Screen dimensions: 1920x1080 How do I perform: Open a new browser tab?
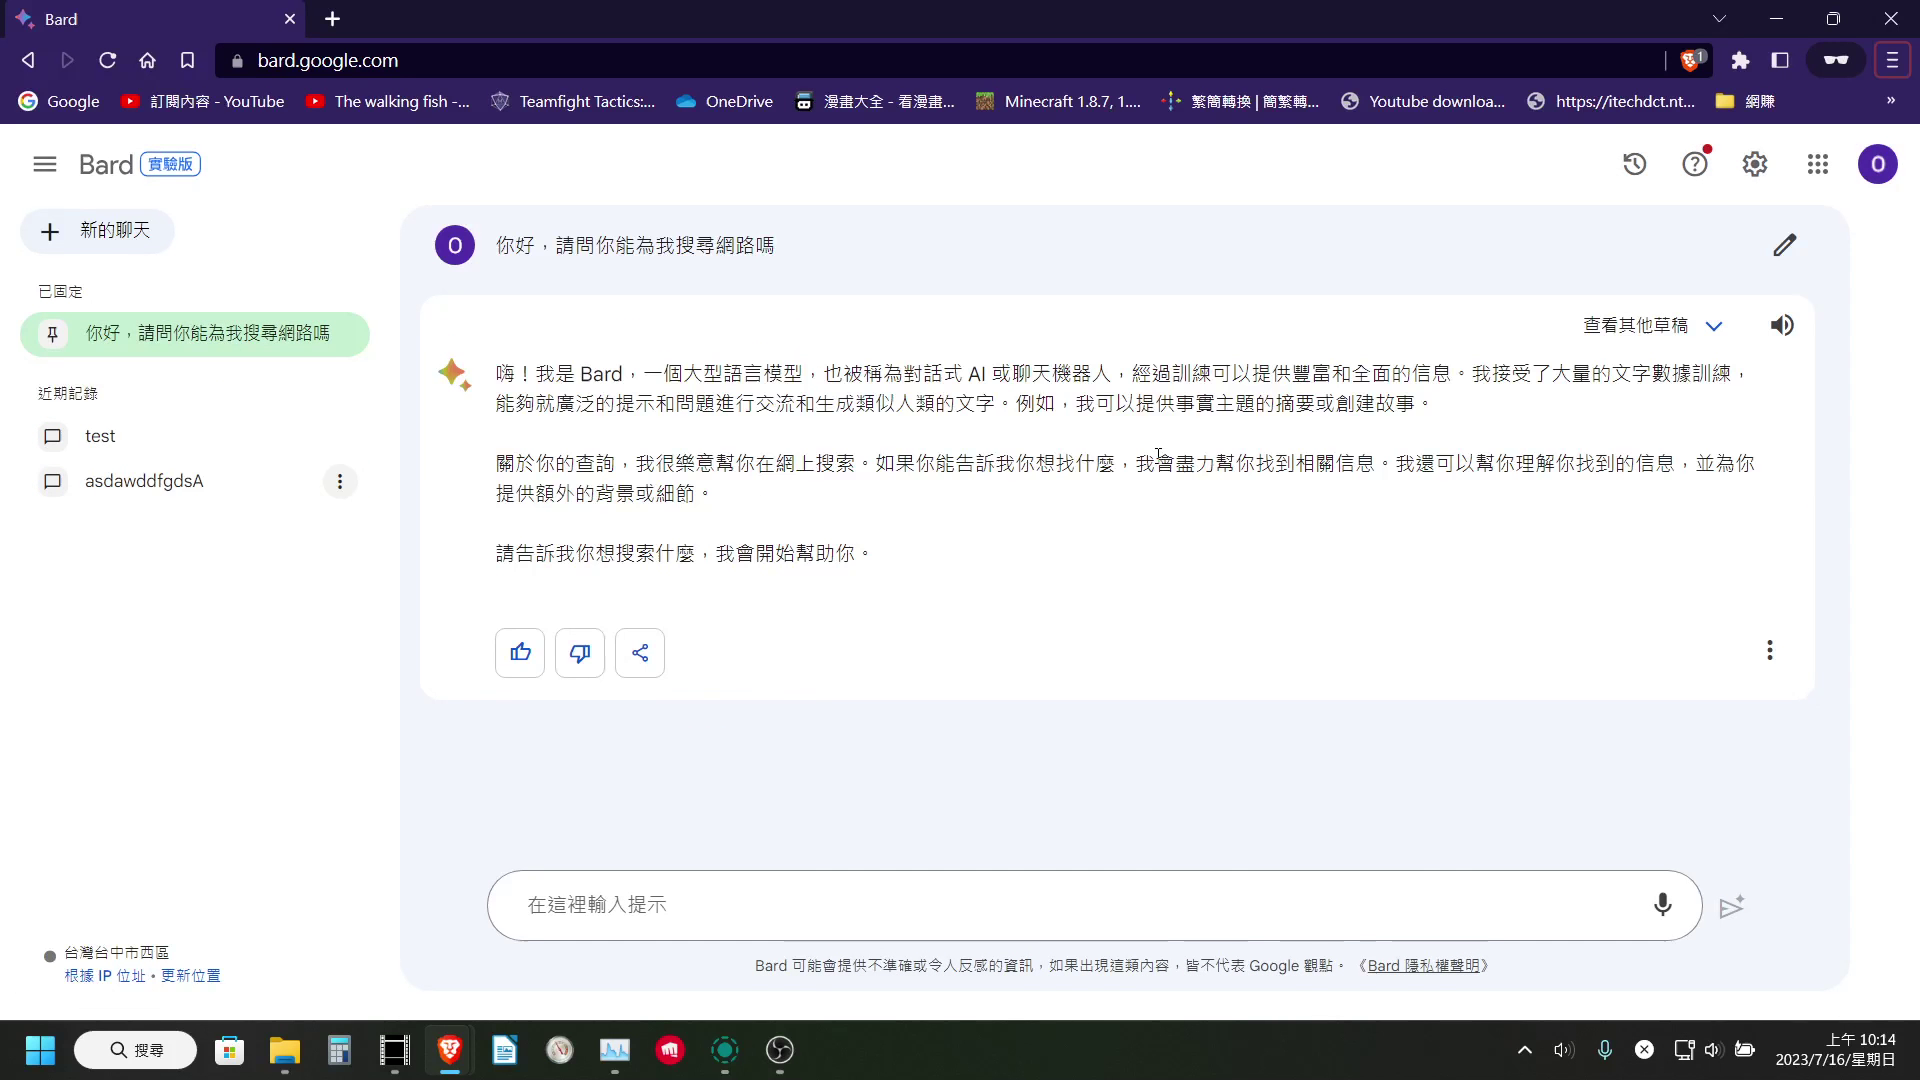pos(333,19)
